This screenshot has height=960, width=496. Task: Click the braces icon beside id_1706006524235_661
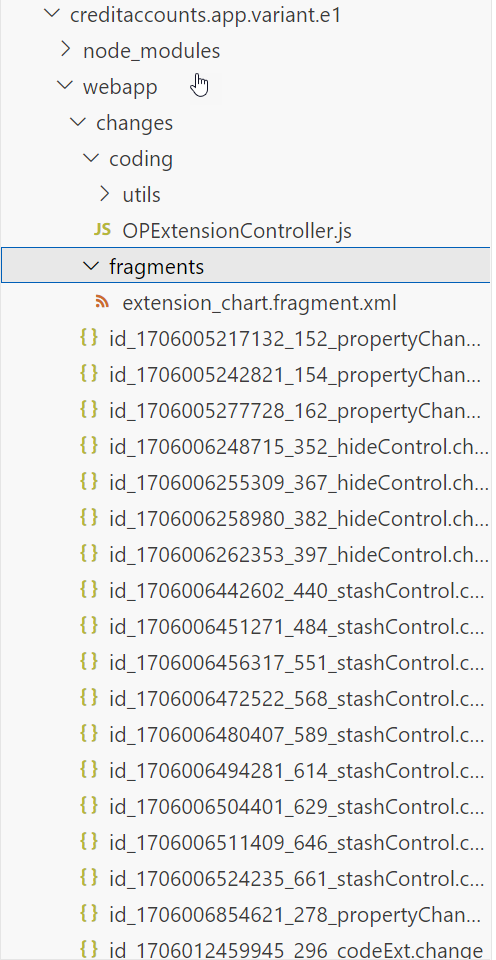pos(89,878)
